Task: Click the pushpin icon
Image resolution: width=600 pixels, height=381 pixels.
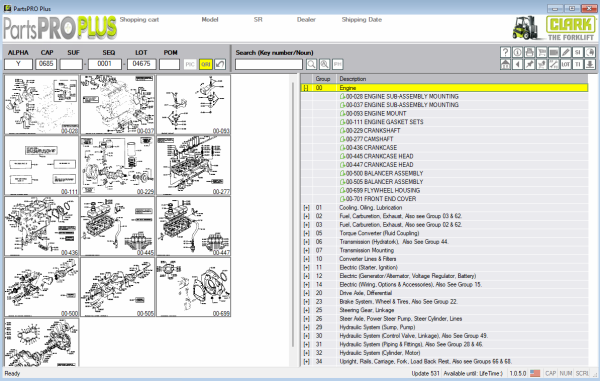Action: click(530, 64)
